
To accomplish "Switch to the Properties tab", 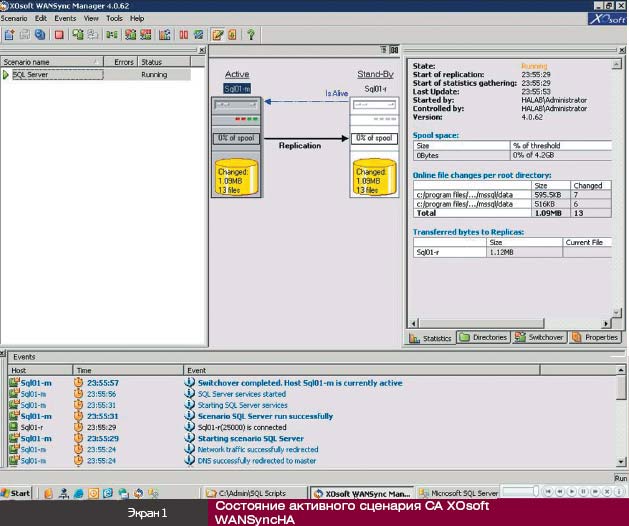I will 596,338.
